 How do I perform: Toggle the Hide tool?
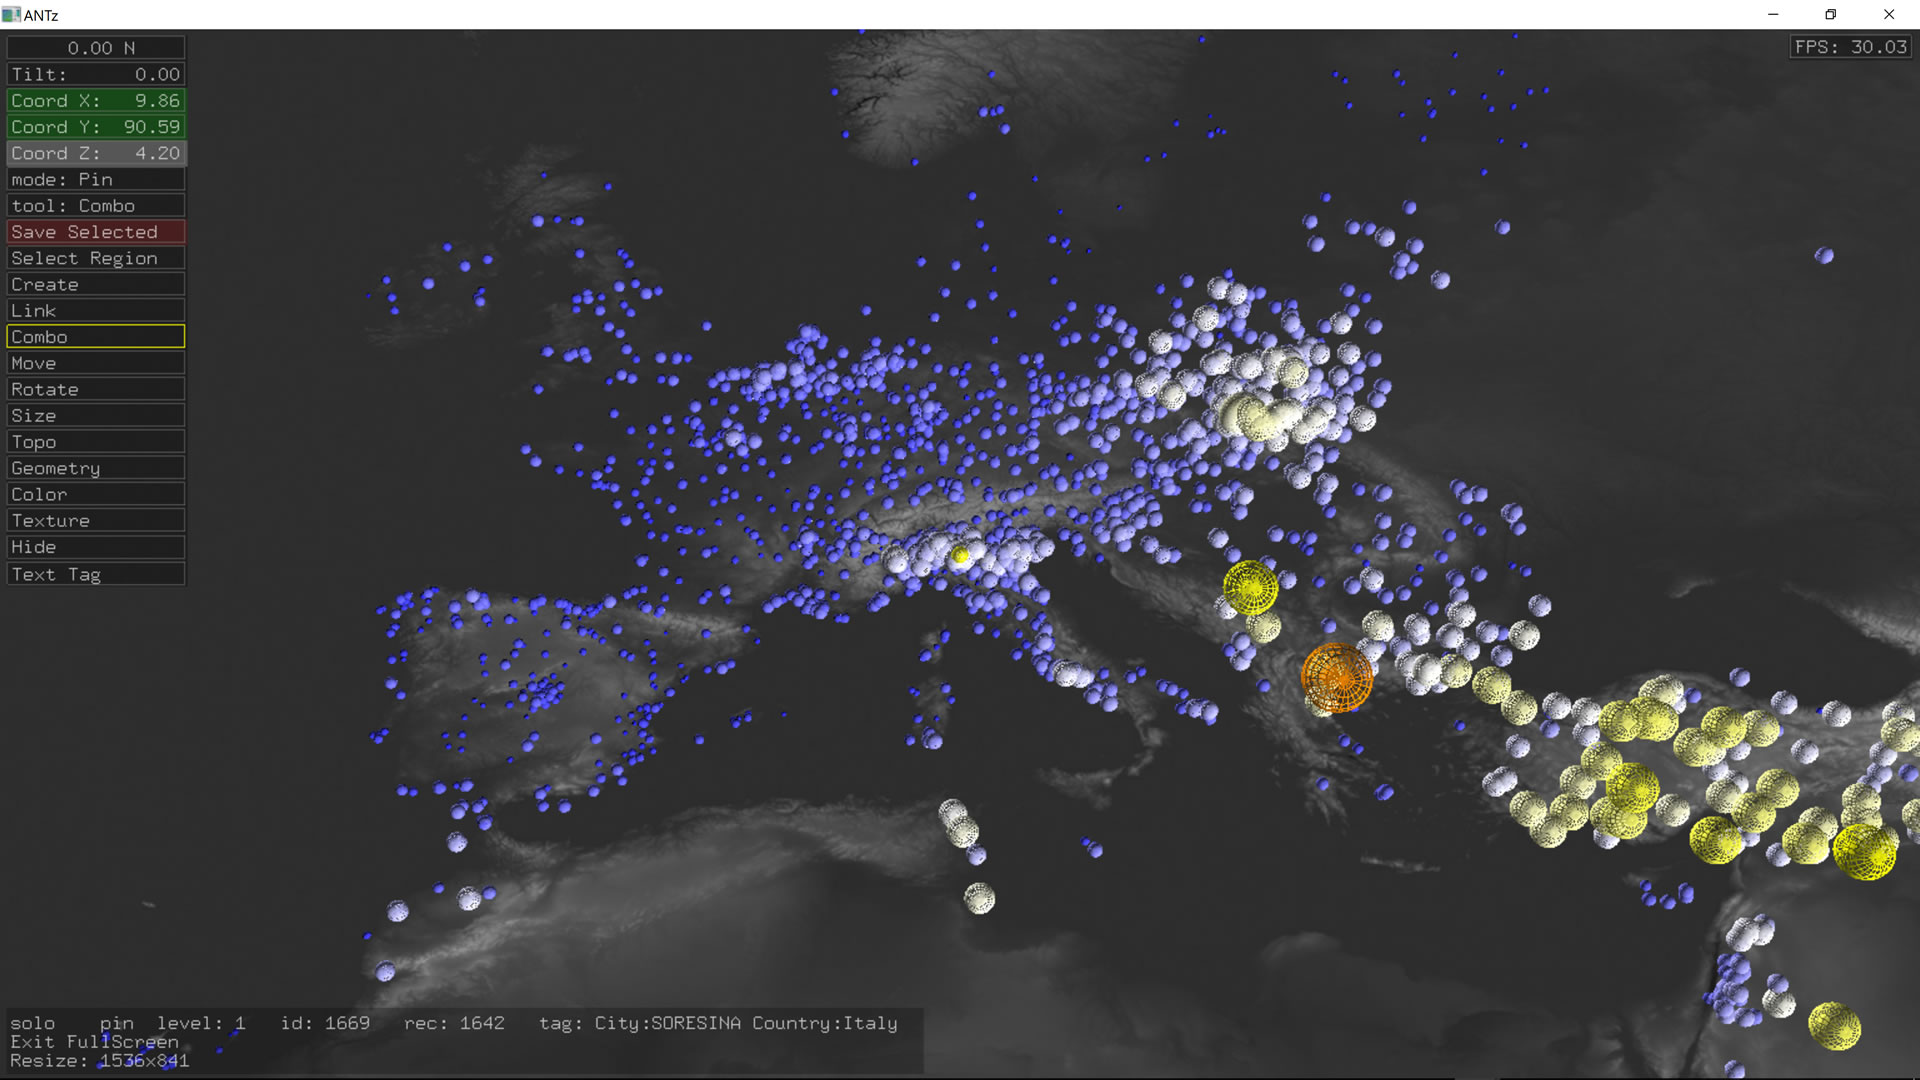[x=96, y=547]
